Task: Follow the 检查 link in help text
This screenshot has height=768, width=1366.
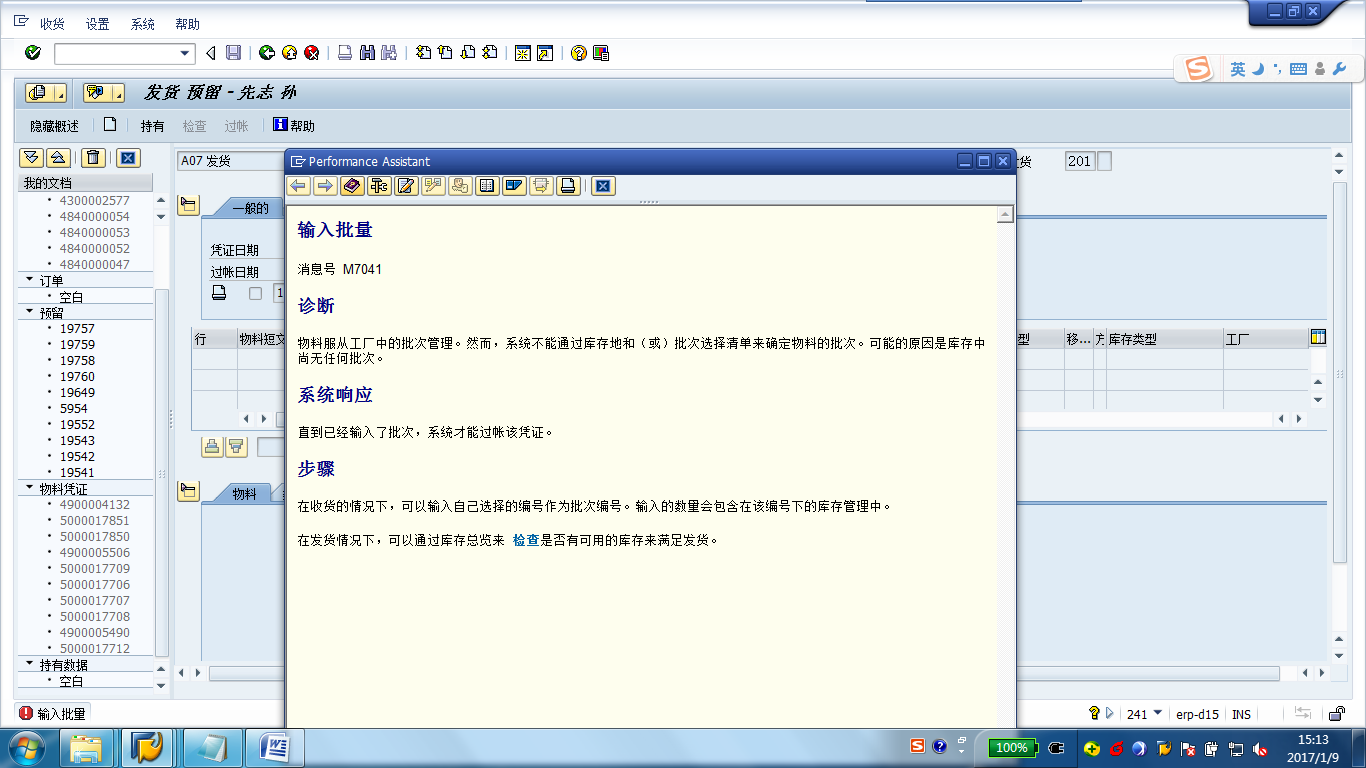Action: (x=526, y=540)
